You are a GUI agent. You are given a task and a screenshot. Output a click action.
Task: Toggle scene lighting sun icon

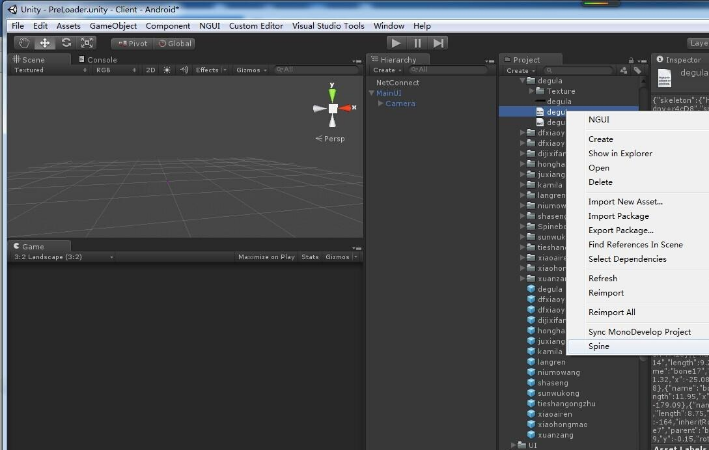tap(167, 70)
